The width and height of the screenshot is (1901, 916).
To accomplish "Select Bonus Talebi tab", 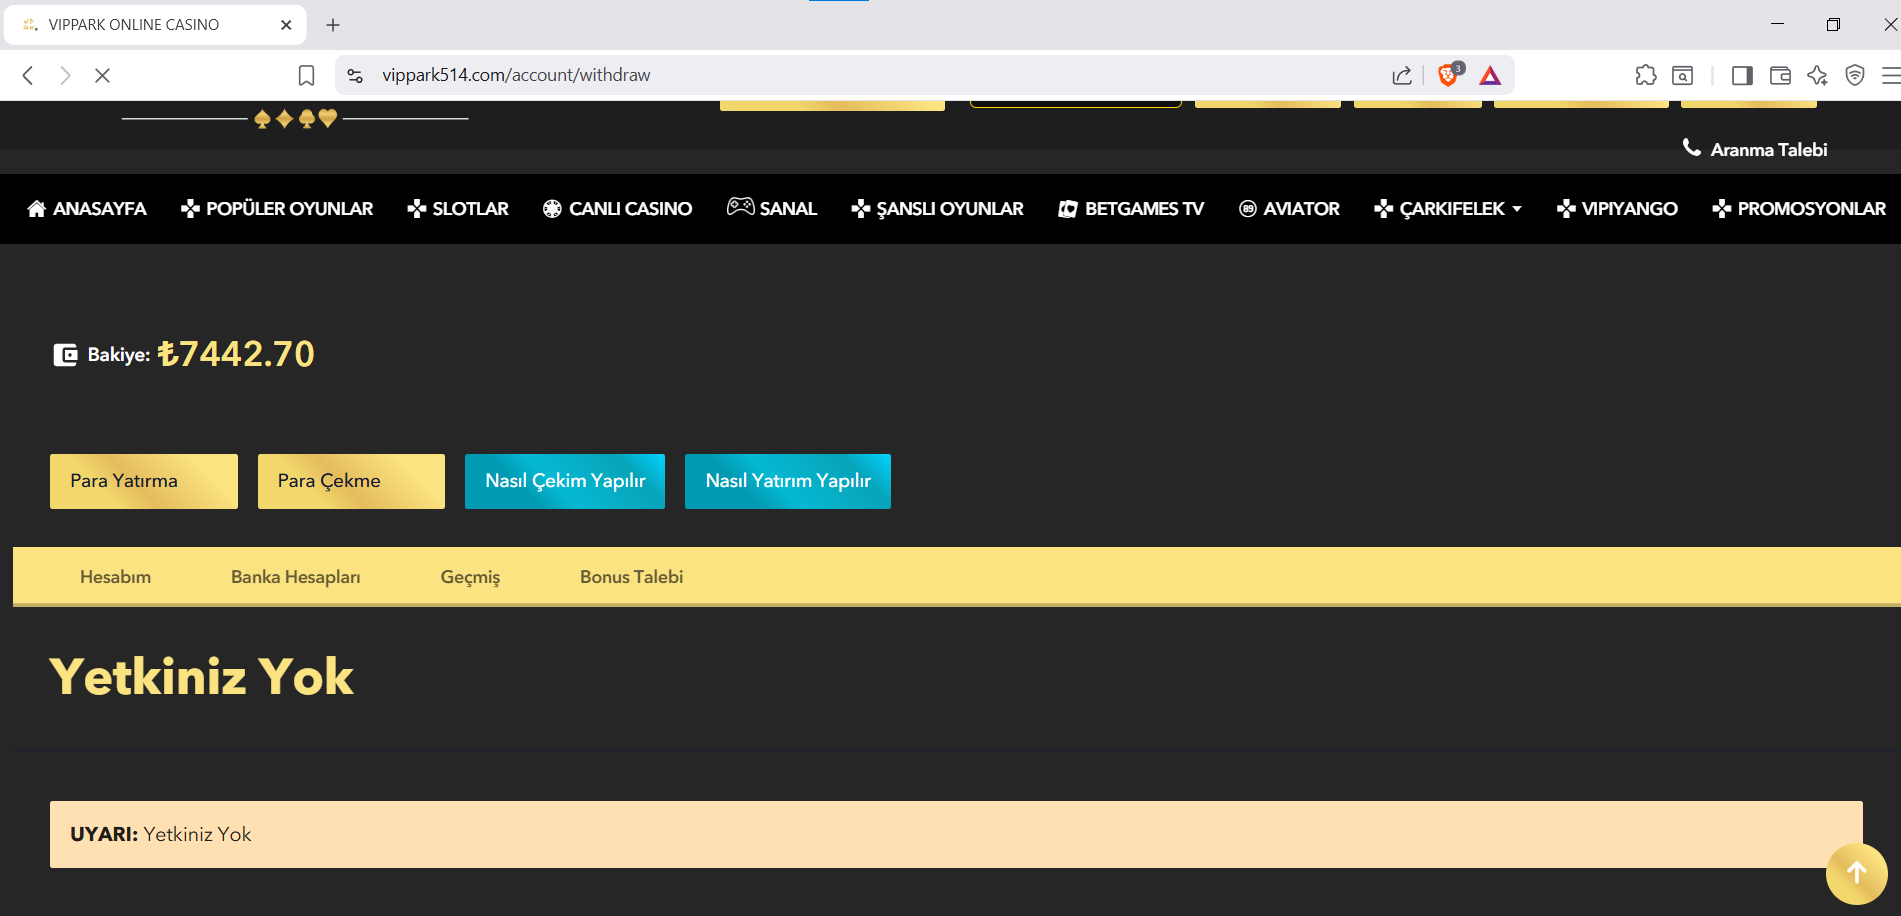I will [x=632, y=577].
